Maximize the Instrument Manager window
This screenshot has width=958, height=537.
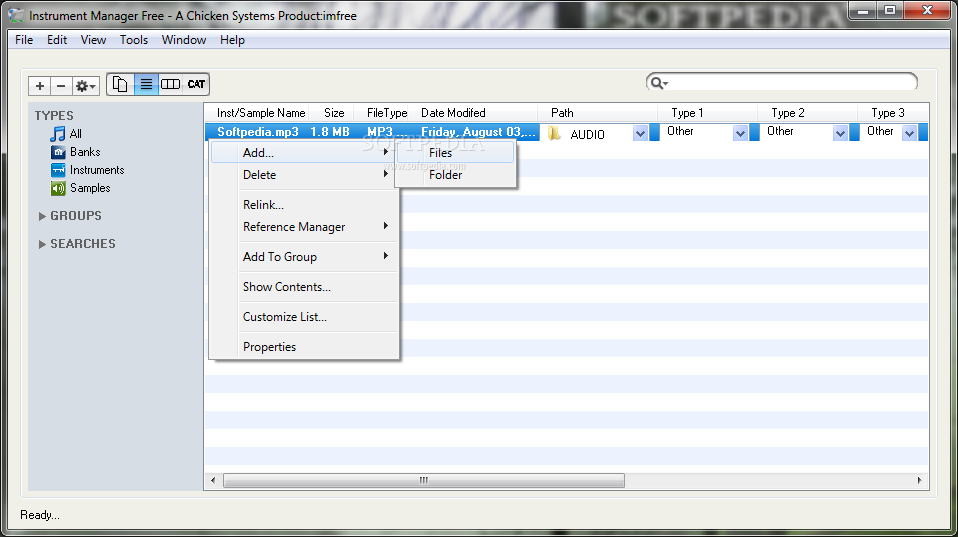click(x=890, y=10)
